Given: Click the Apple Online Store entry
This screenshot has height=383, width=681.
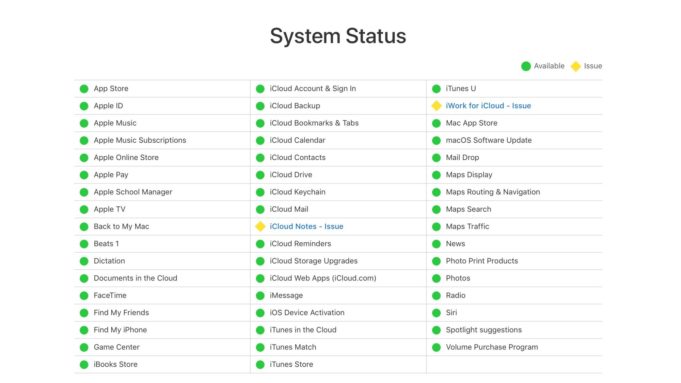Looking at the screenshot, I should [x=126, y=157].
